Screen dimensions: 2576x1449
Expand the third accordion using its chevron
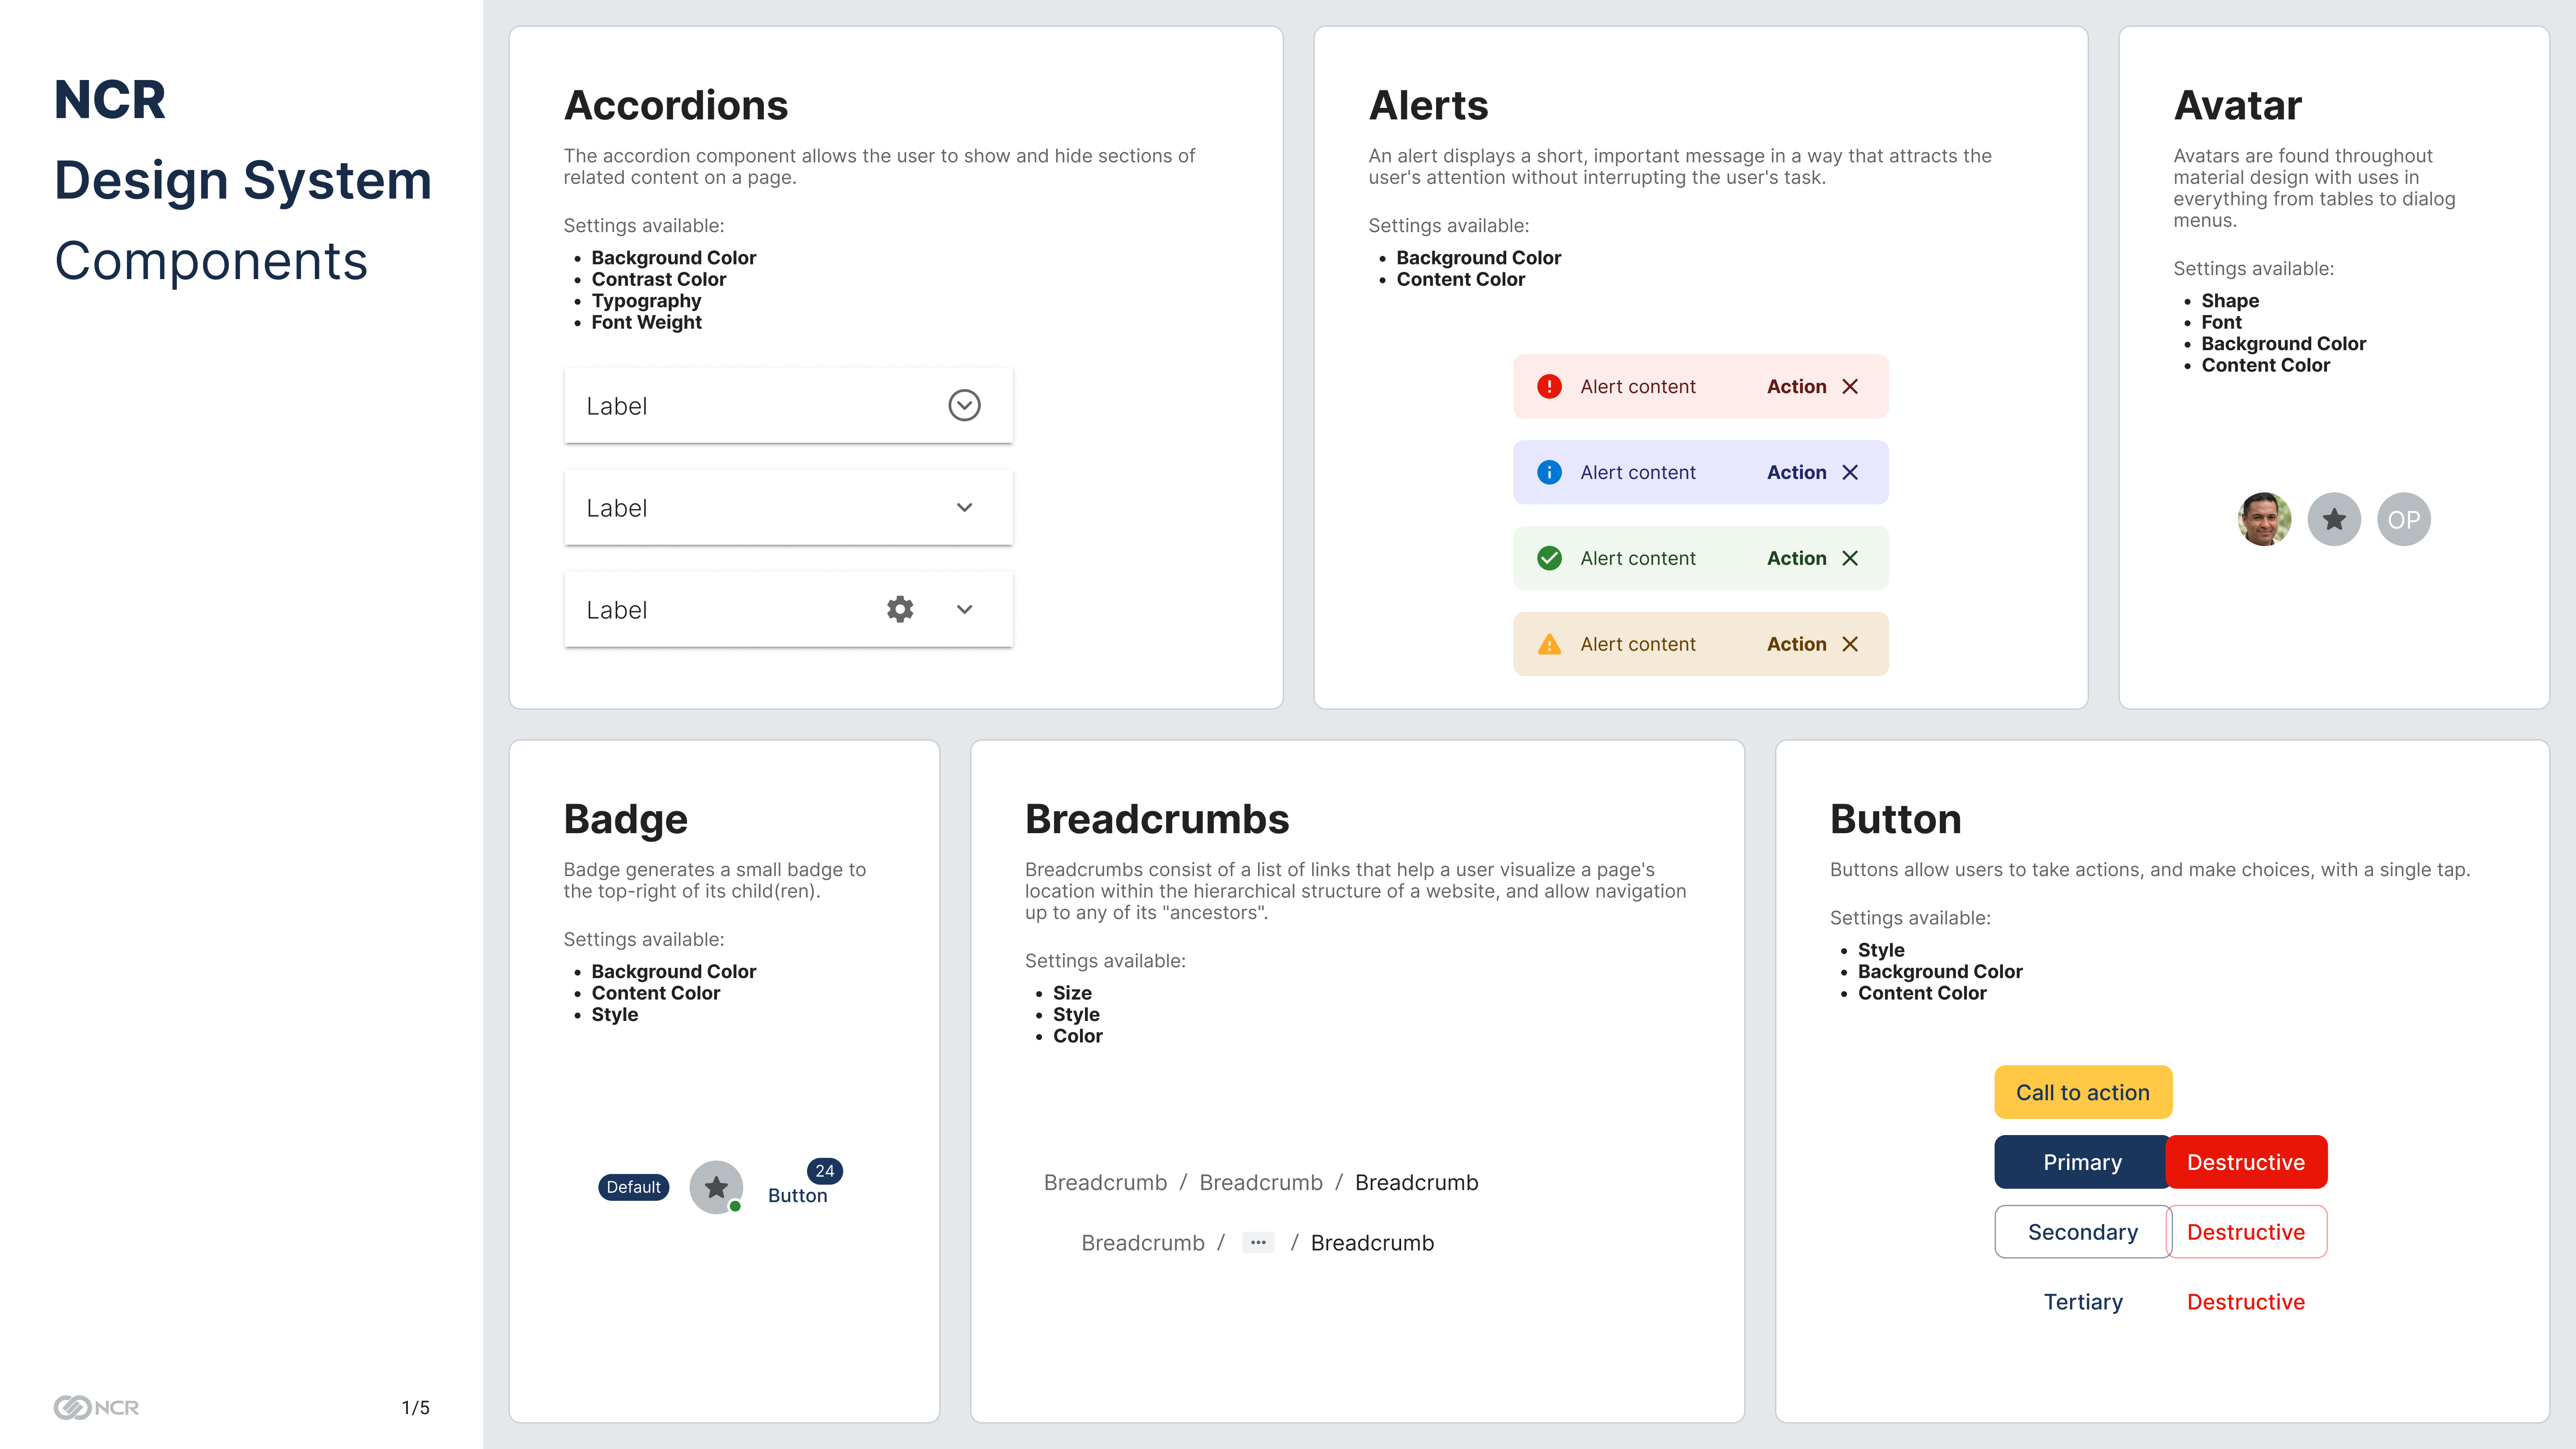[964, 609]
